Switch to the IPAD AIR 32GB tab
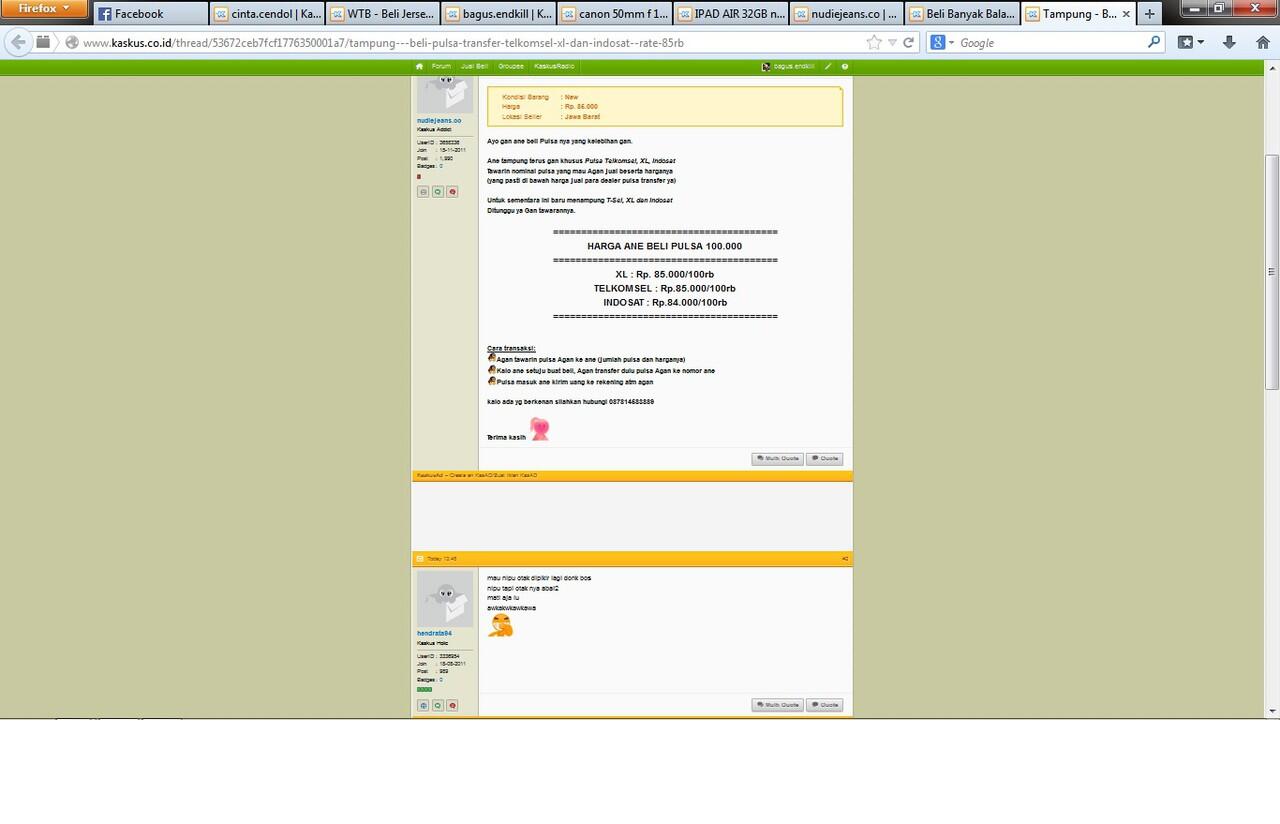The height and width of the screenshot is (824, 1280). 731,14
